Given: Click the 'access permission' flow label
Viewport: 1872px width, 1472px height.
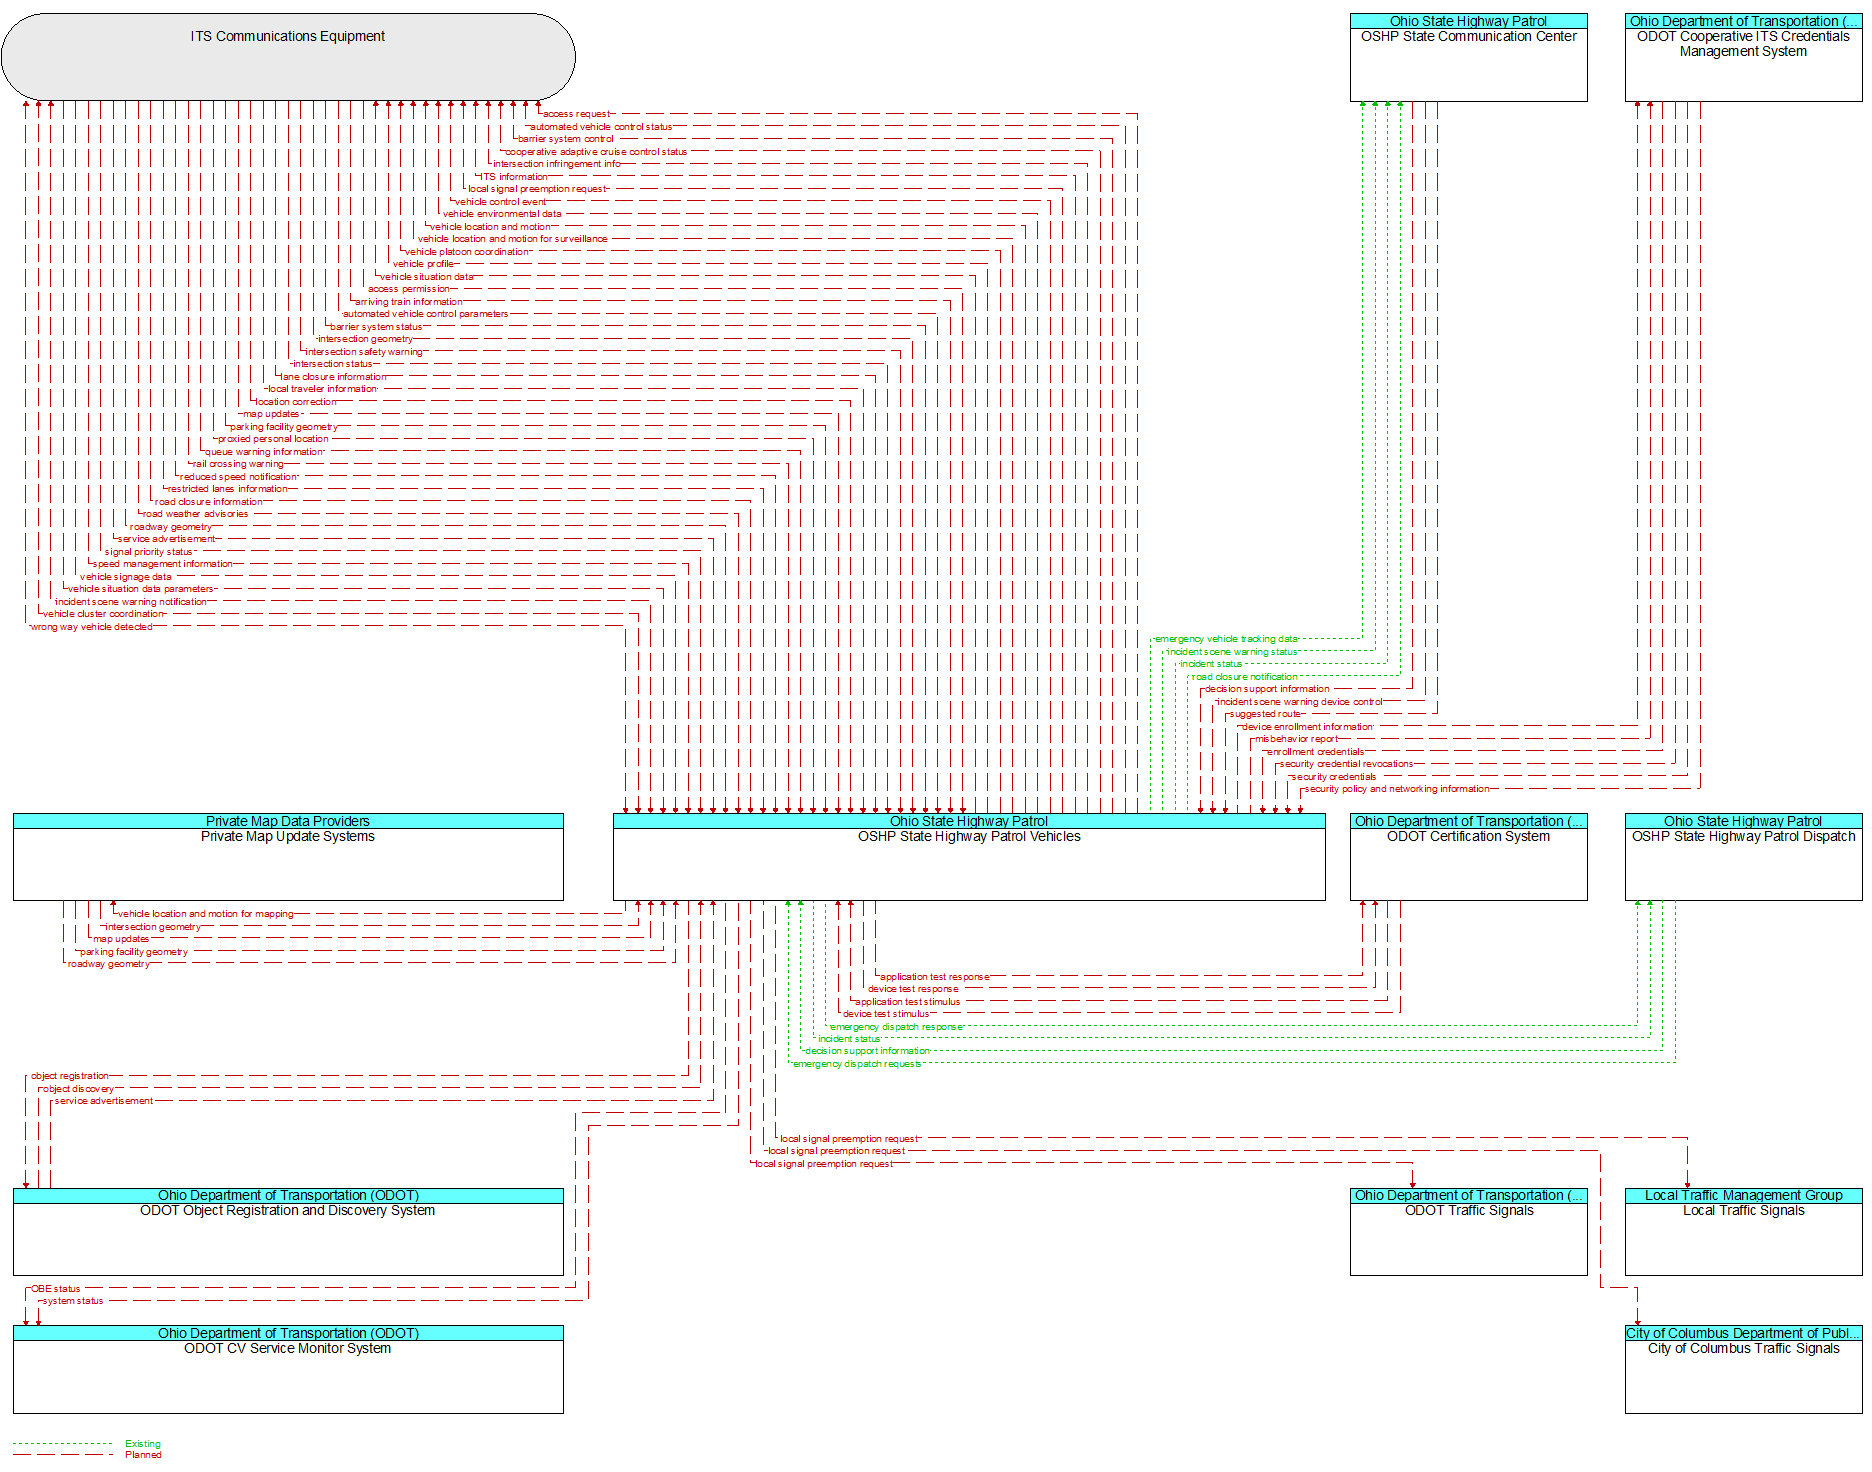Looking at the screenshot, I should pyautogui.click(x=409, y=289).
